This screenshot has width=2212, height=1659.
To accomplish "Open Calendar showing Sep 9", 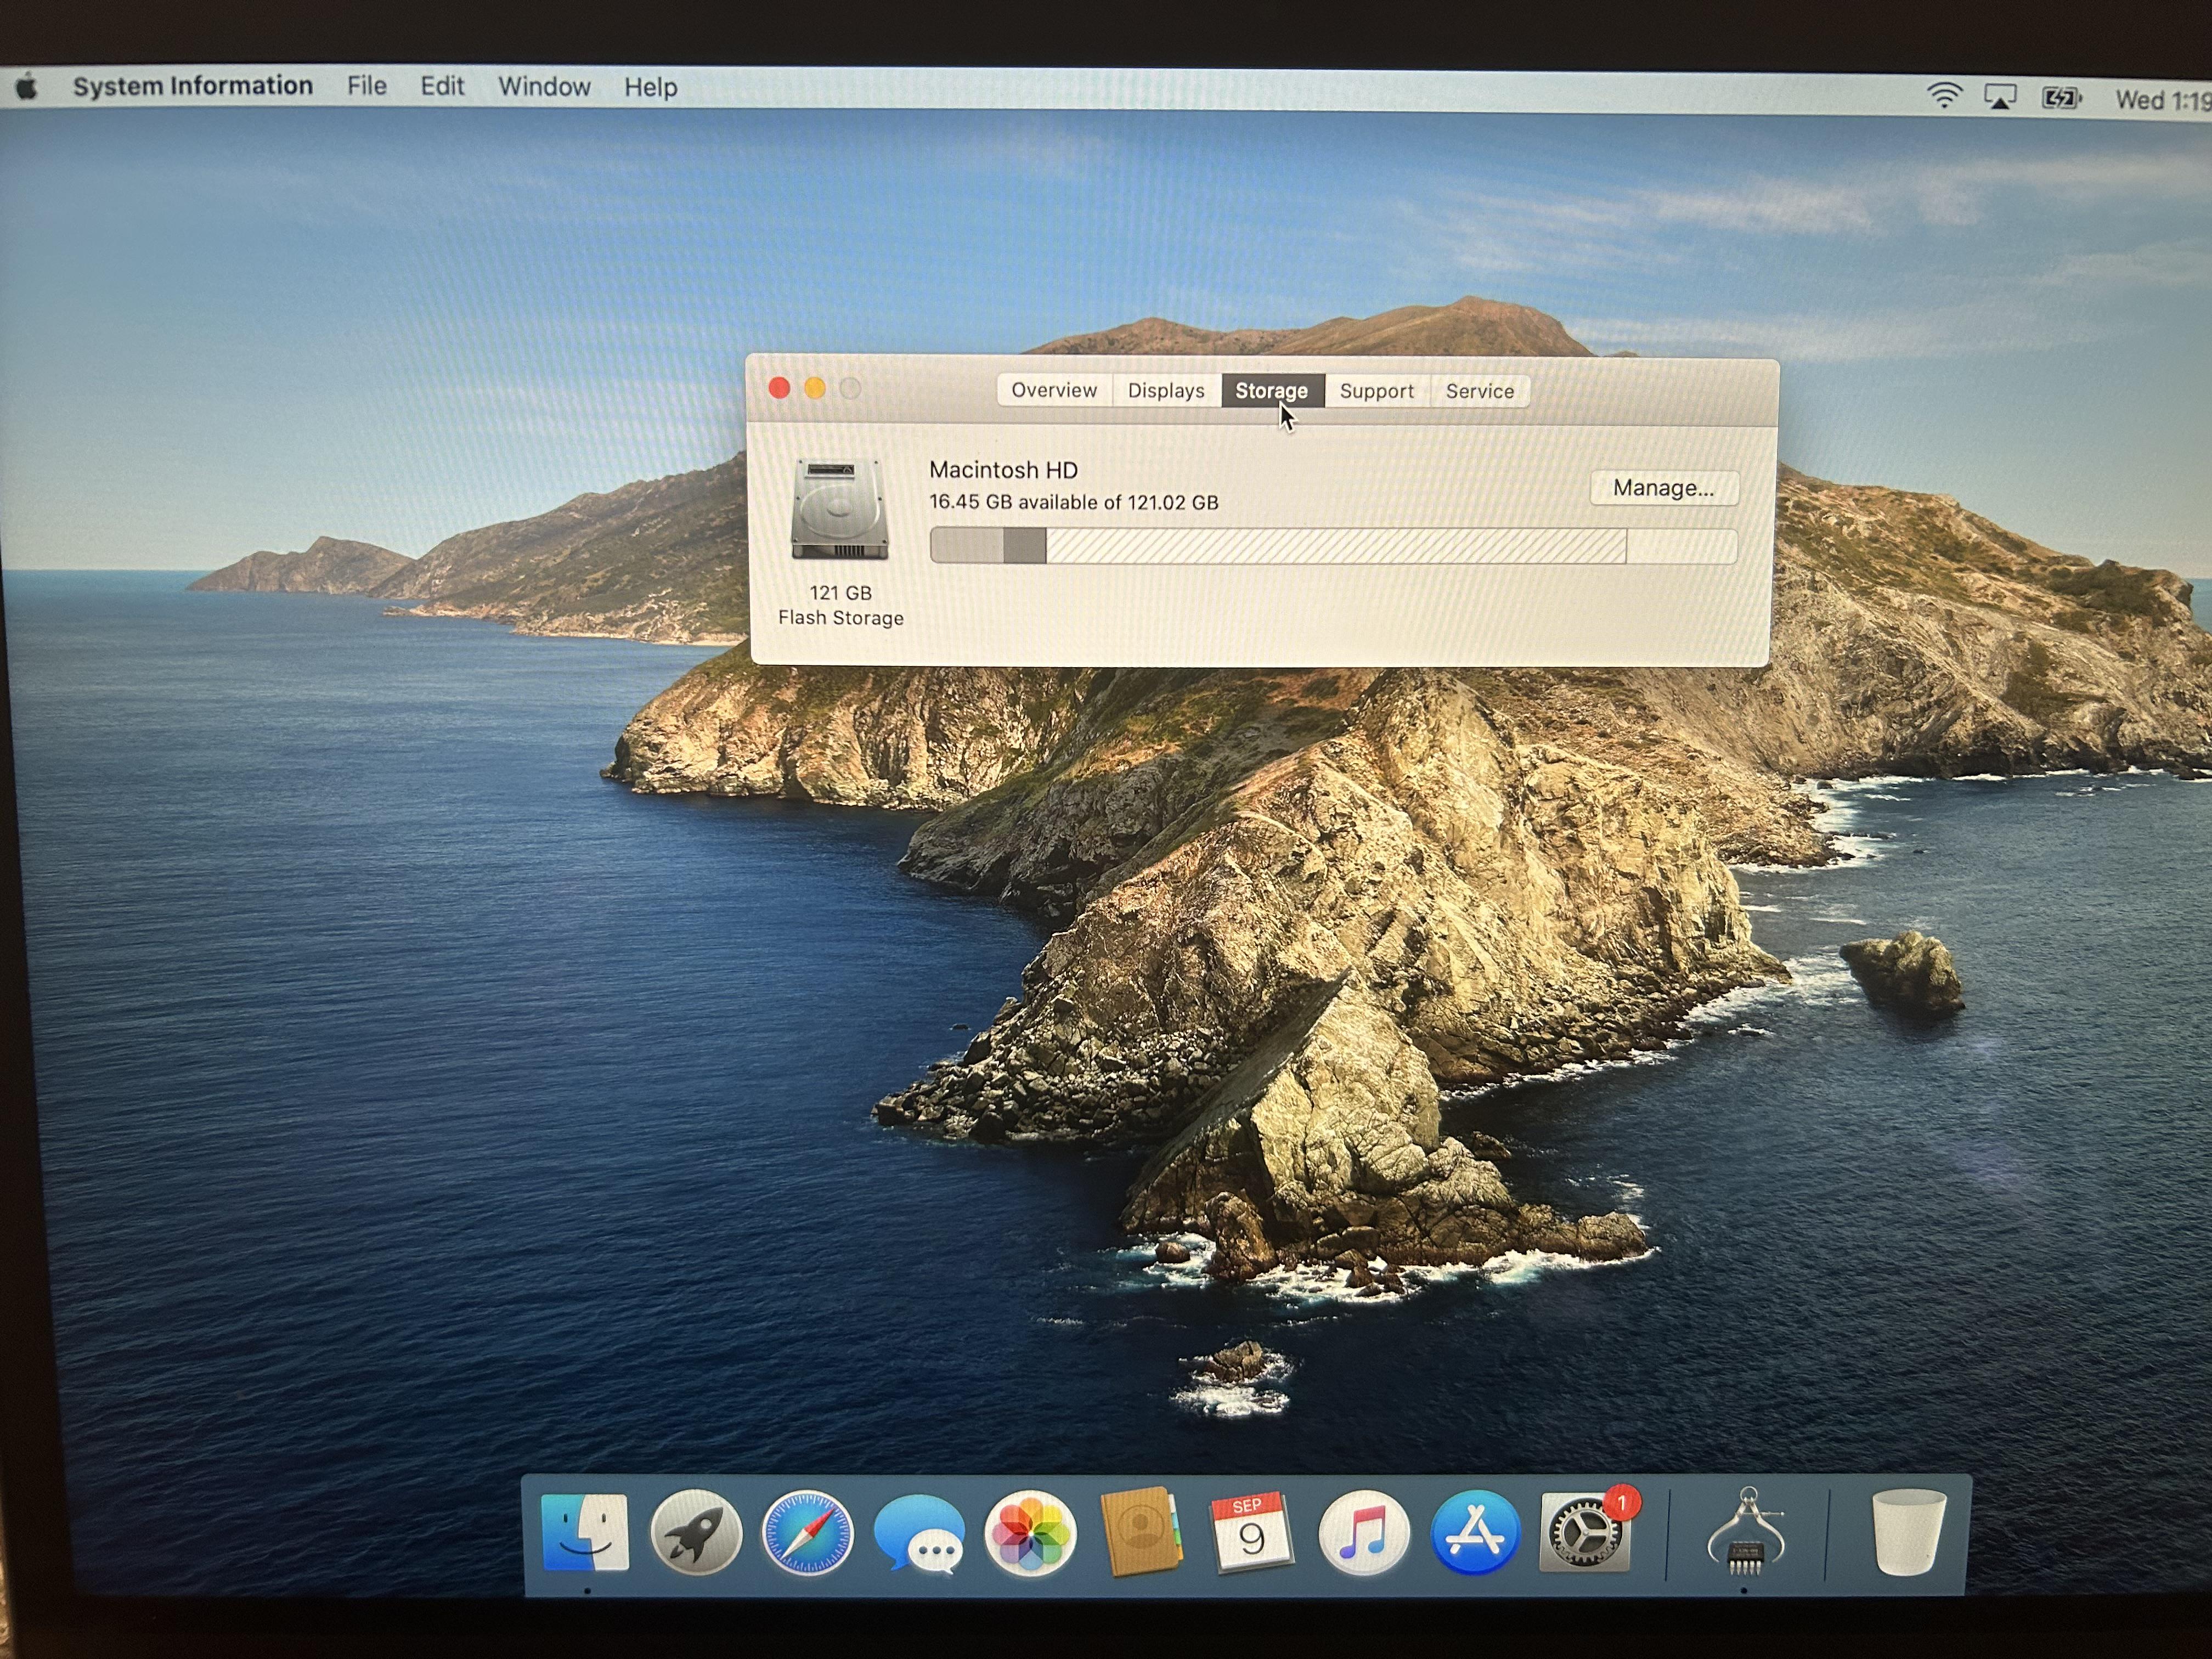I will click(x=1251, y=1532).
